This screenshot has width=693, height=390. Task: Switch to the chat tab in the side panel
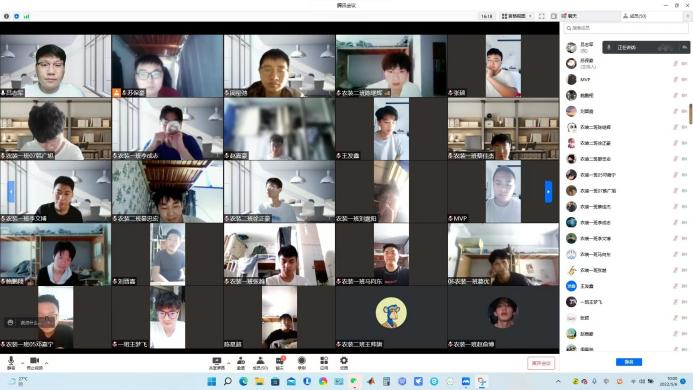[x=589, y=16]
